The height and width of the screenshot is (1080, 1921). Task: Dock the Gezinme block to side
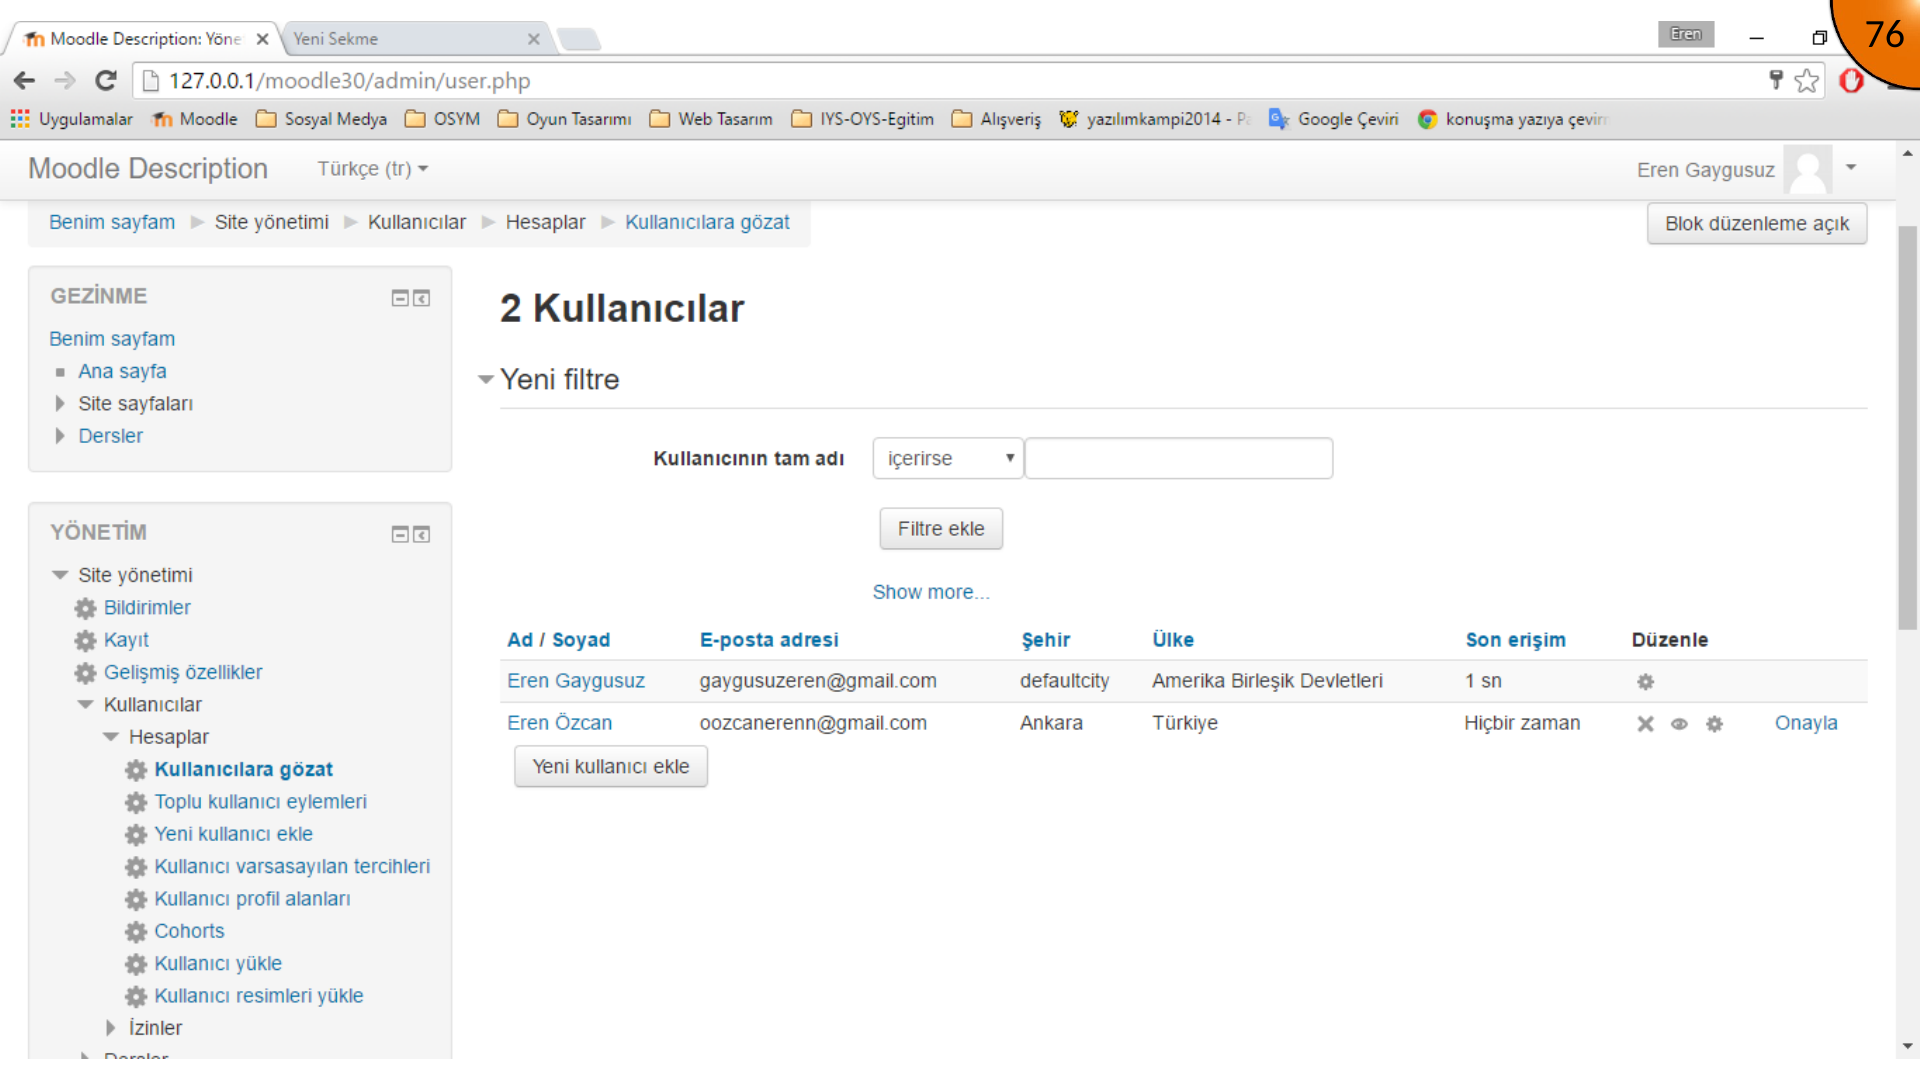point(422,298)
